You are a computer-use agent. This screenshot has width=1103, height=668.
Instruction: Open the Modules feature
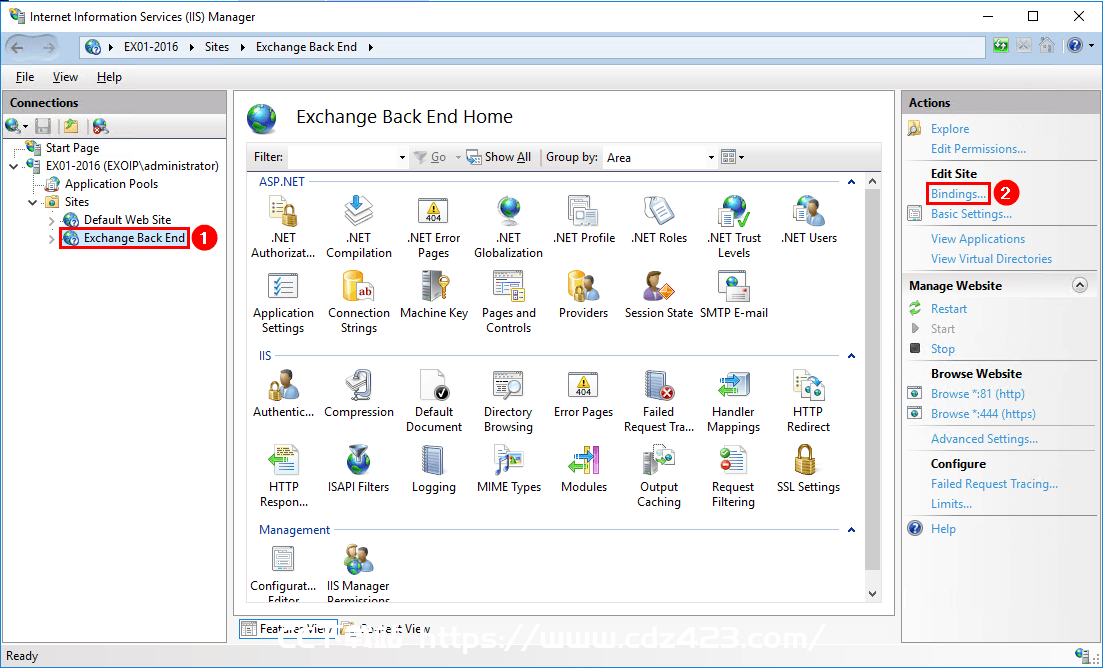coord(584,470)
